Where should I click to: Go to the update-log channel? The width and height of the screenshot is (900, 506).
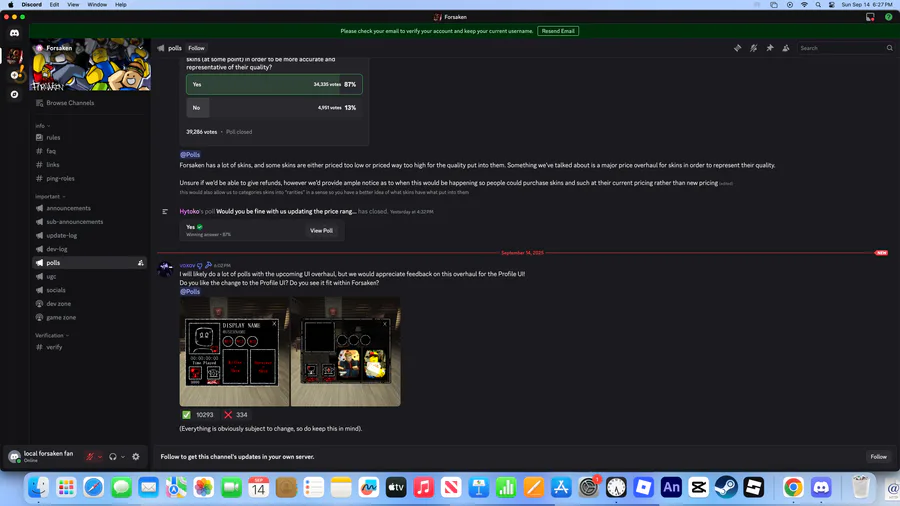90,236
